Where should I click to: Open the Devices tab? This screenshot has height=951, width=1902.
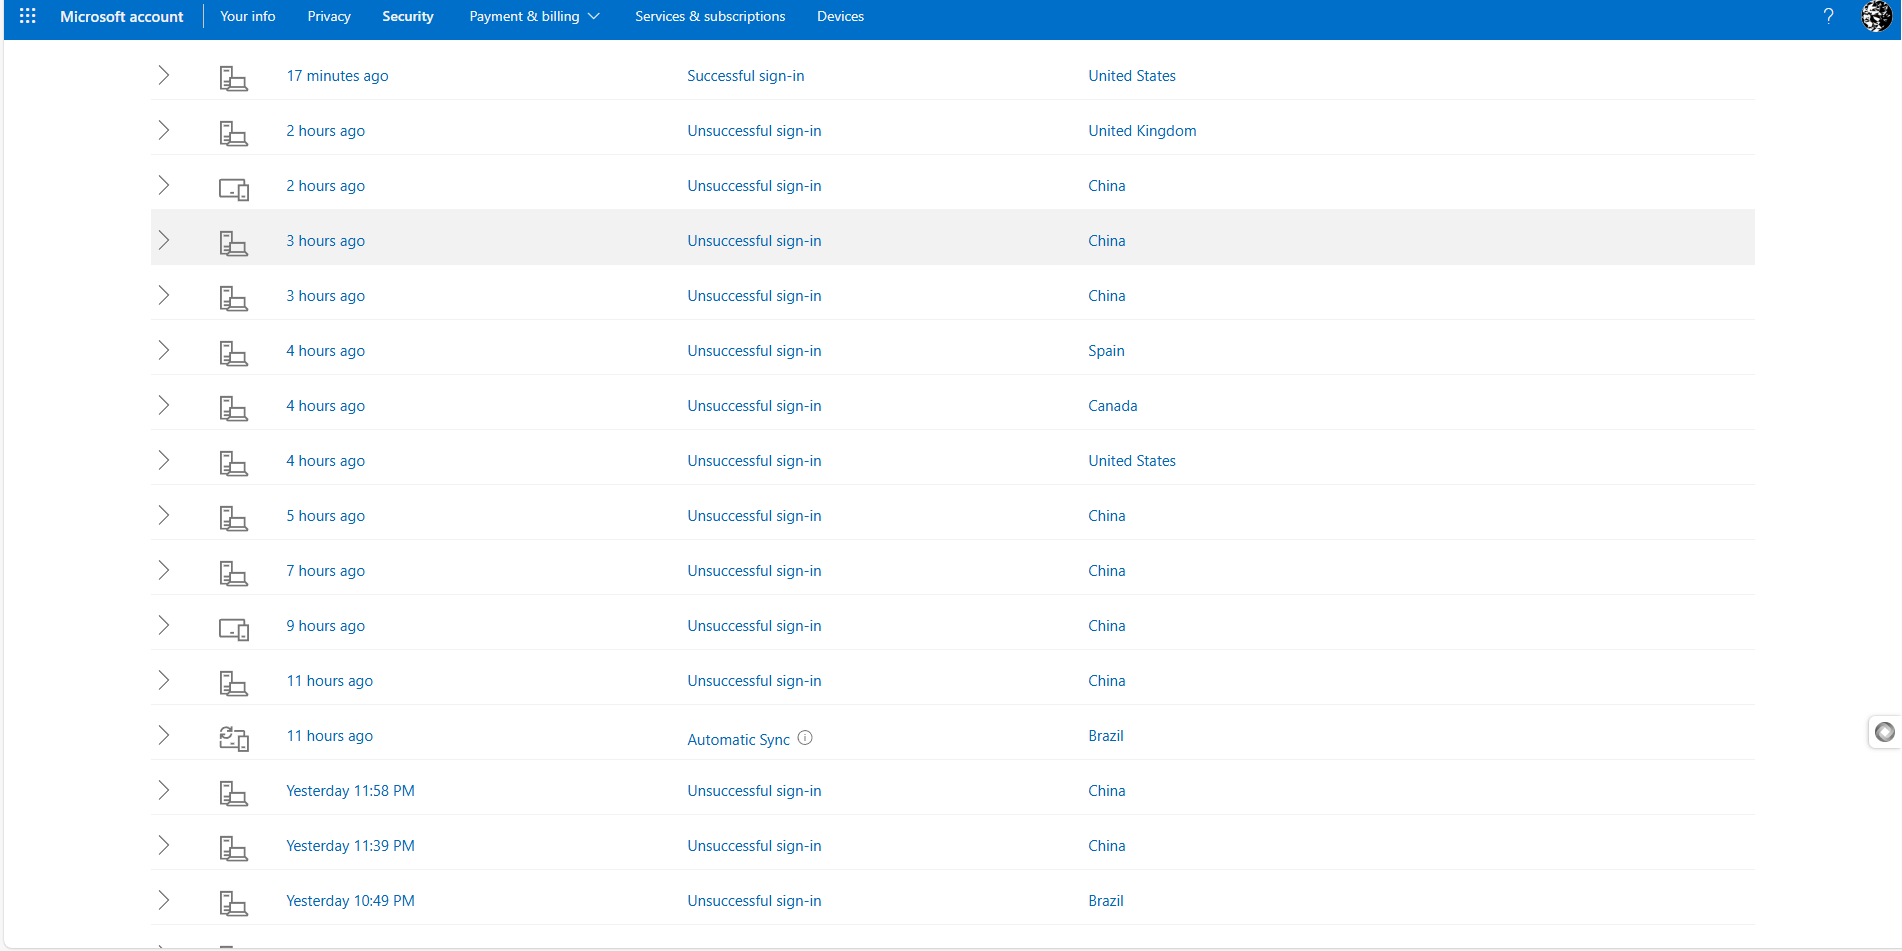point(840,16)
